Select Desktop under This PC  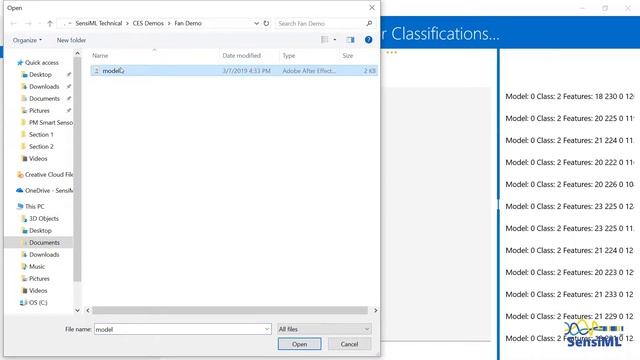(x=40, y=231)
